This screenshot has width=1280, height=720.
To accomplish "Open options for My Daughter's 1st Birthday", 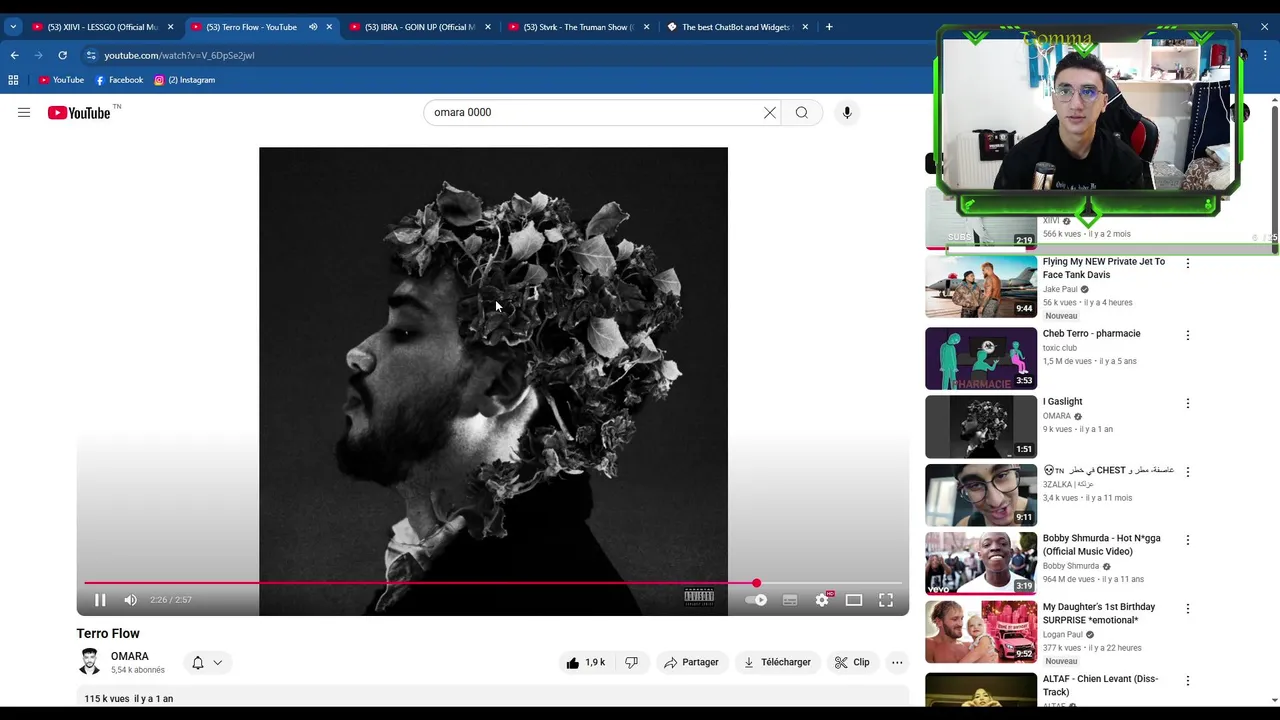I will [x=1188, y=608].
